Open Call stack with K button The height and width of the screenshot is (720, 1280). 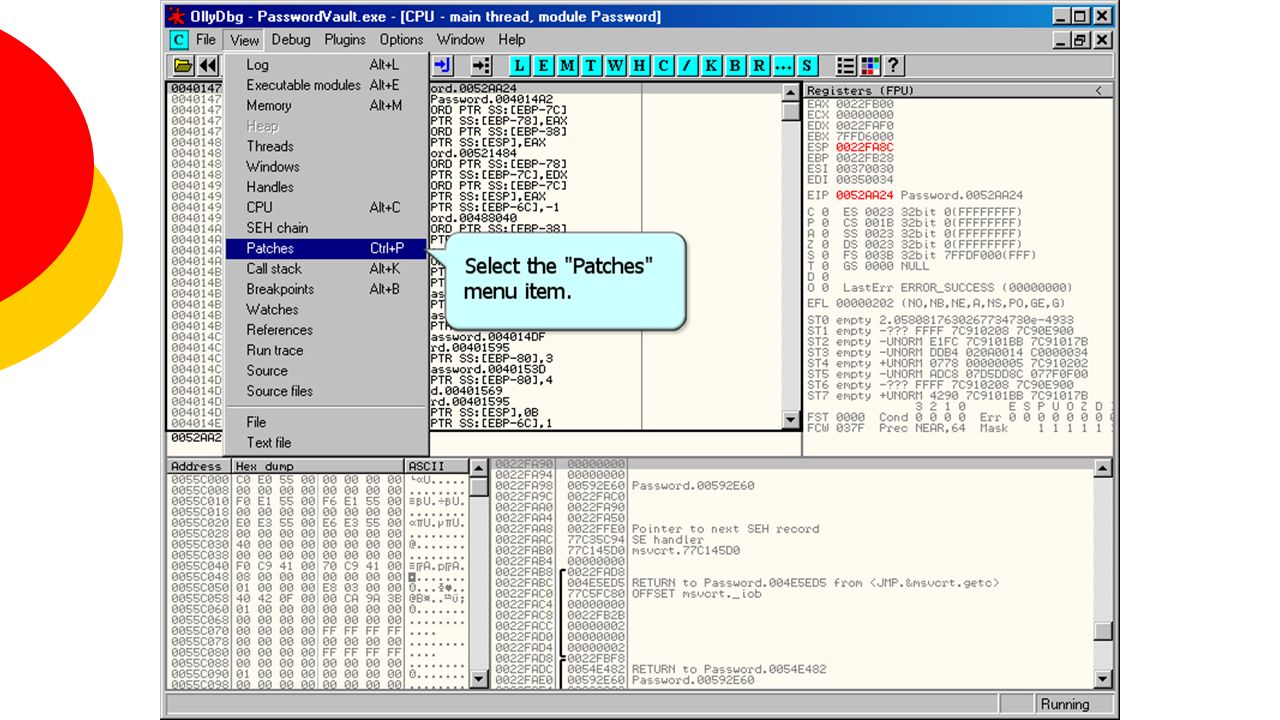click(x=712, y=66)
